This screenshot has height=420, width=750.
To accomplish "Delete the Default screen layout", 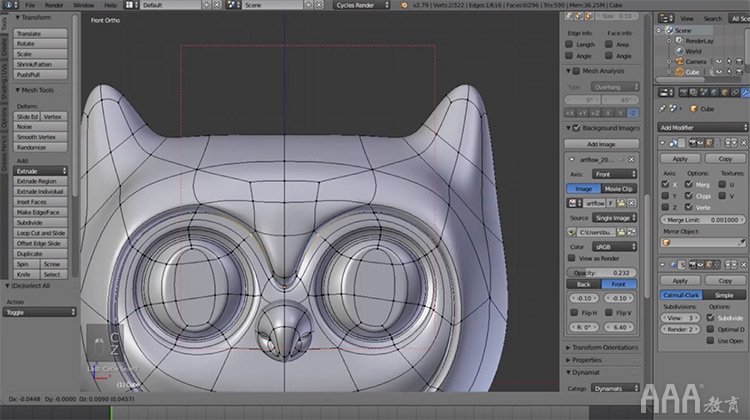I will [x=217, y=5].
